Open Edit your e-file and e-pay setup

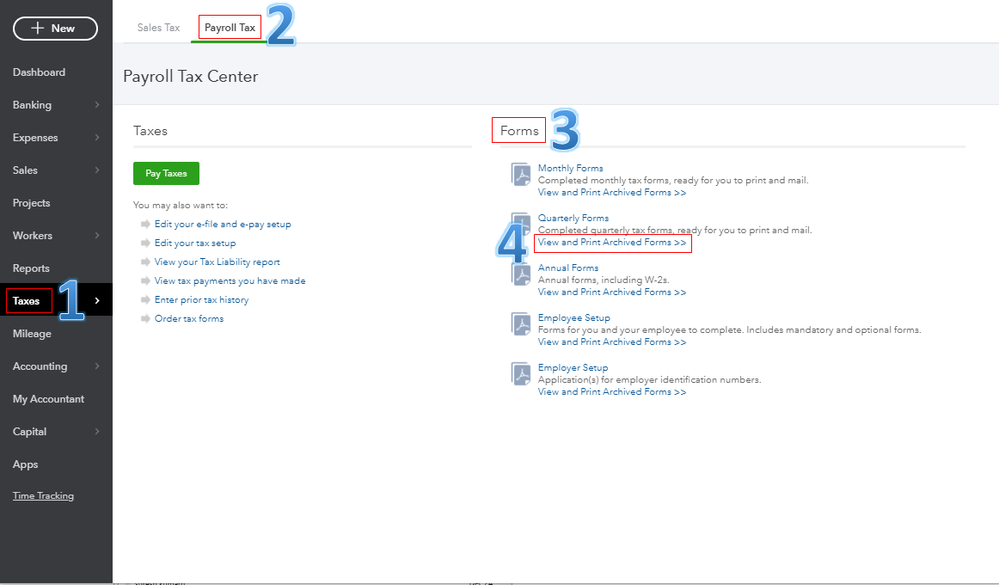click(x=223, y=224)
